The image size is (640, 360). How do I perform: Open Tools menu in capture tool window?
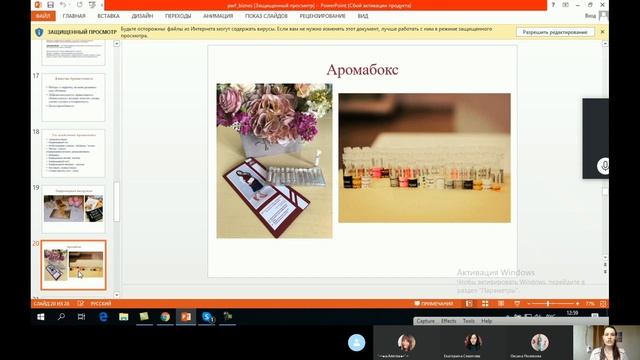(x=469, y=321)
